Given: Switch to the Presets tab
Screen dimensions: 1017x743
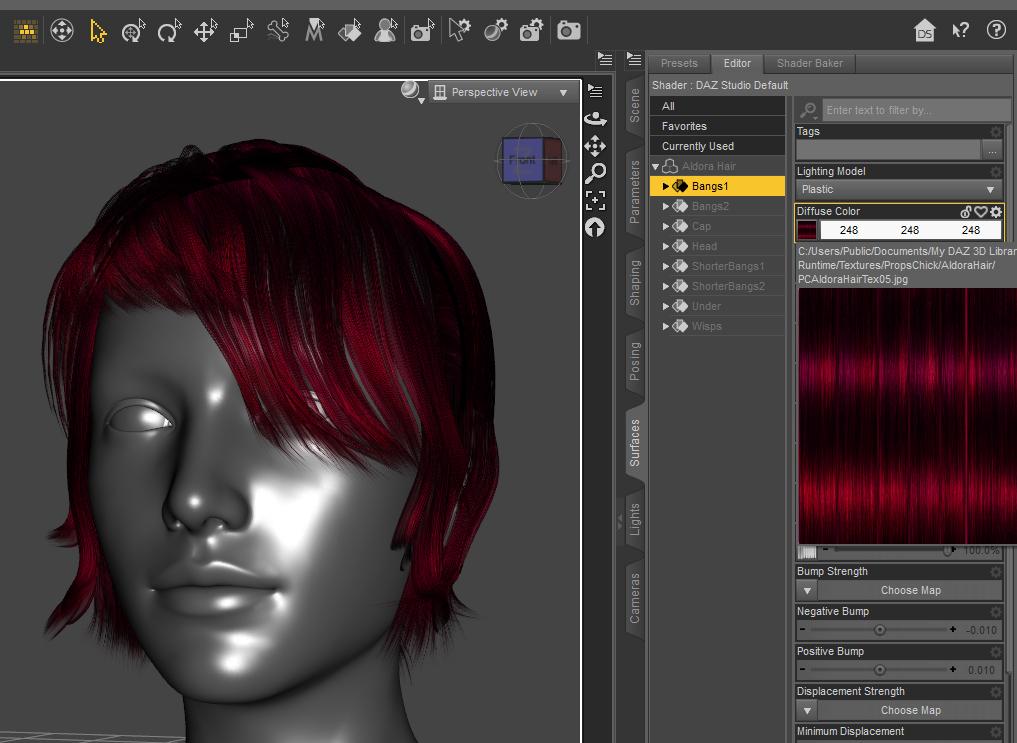Looking at the screenshot, I should [x=679, y=63].
